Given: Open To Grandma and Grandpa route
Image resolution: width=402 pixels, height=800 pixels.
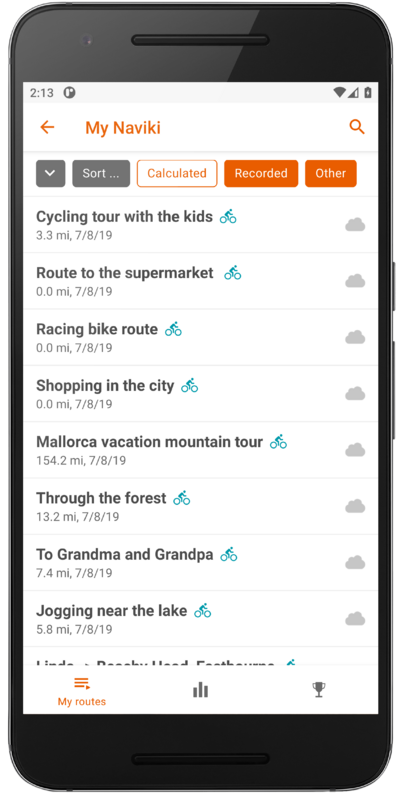Looking at the screenshot, I should (x=200, y=563).
